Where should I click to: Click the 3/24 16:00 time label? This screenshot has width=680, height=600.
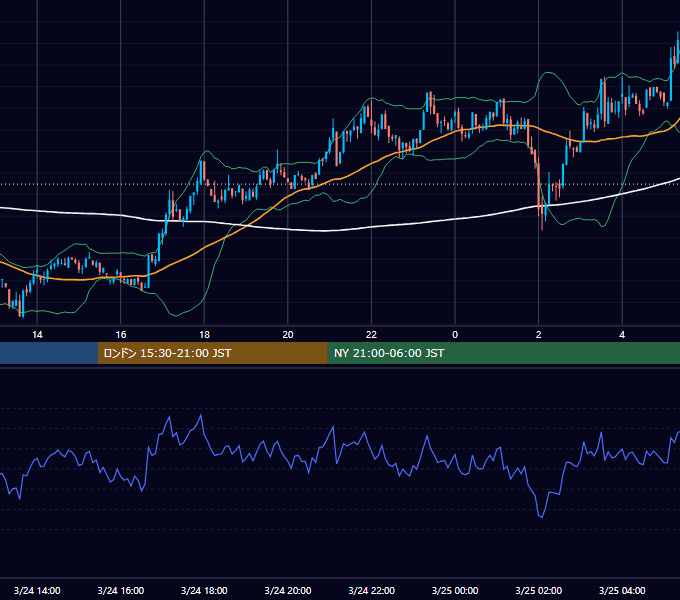pyautogui.click(x=121, y=590)
